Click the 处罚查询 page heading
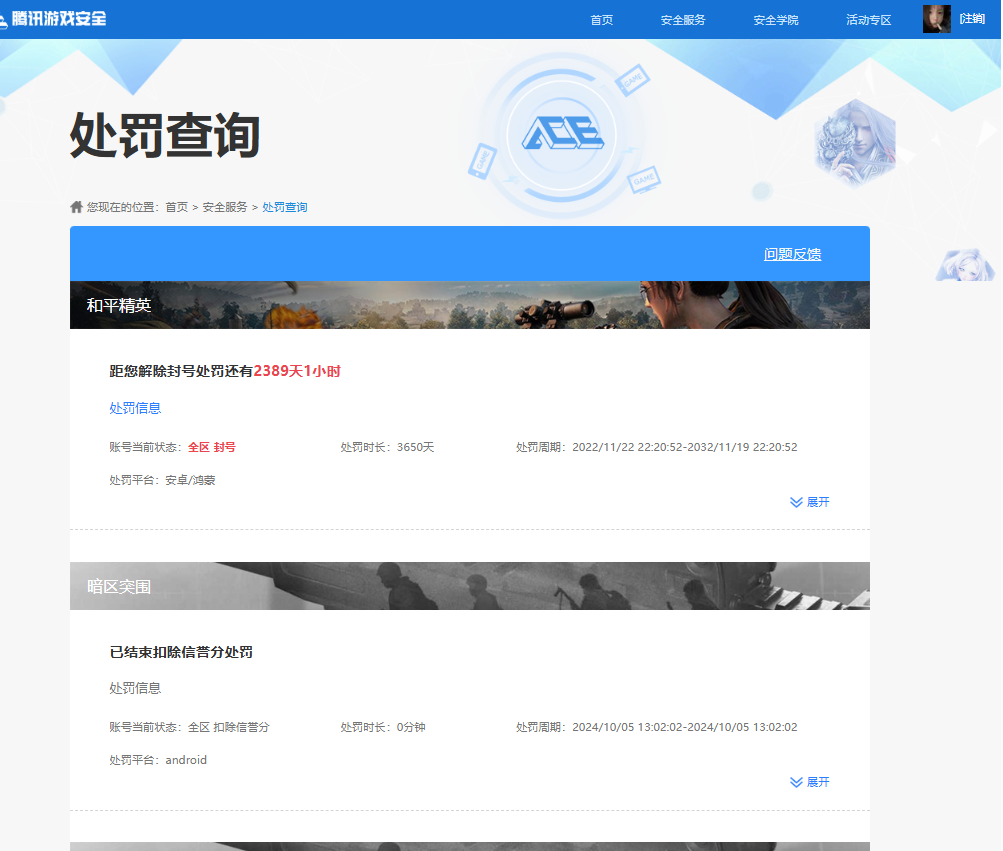The height and width of the screenshot is (851, 1003). point(164,135)
